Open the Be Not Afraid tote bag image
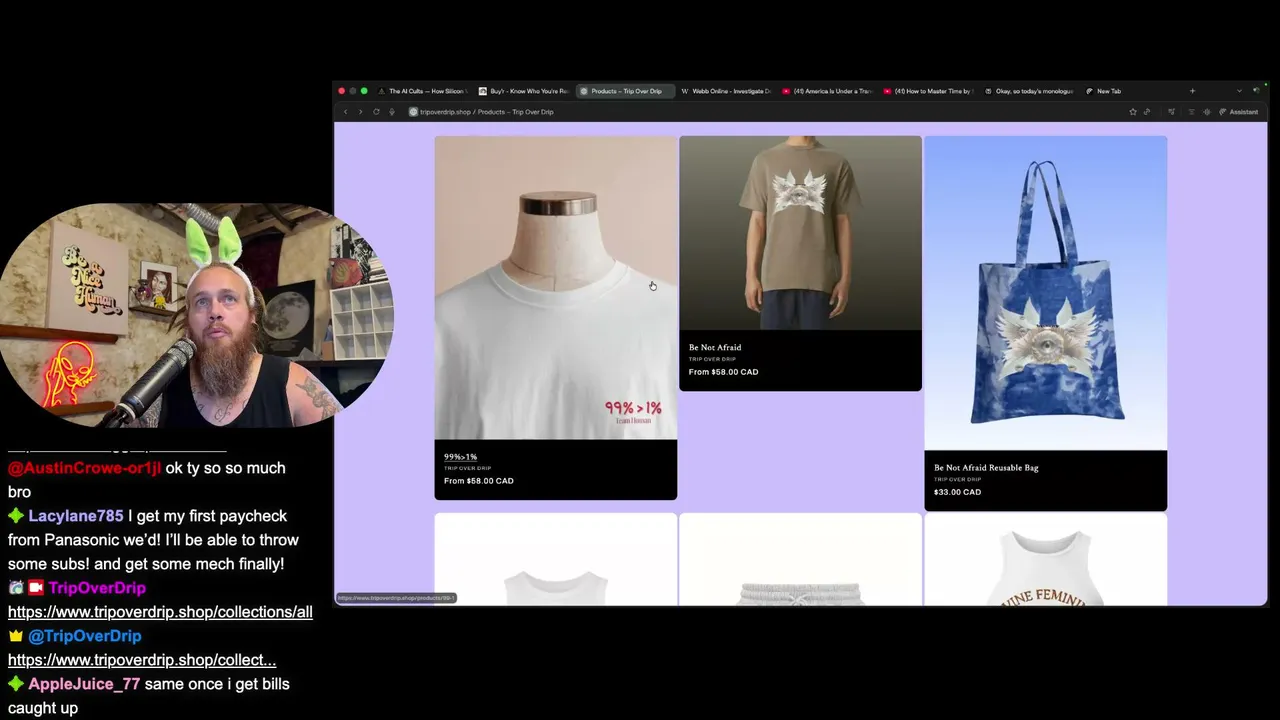1280x720 pixels. (x=1045, y=293)
